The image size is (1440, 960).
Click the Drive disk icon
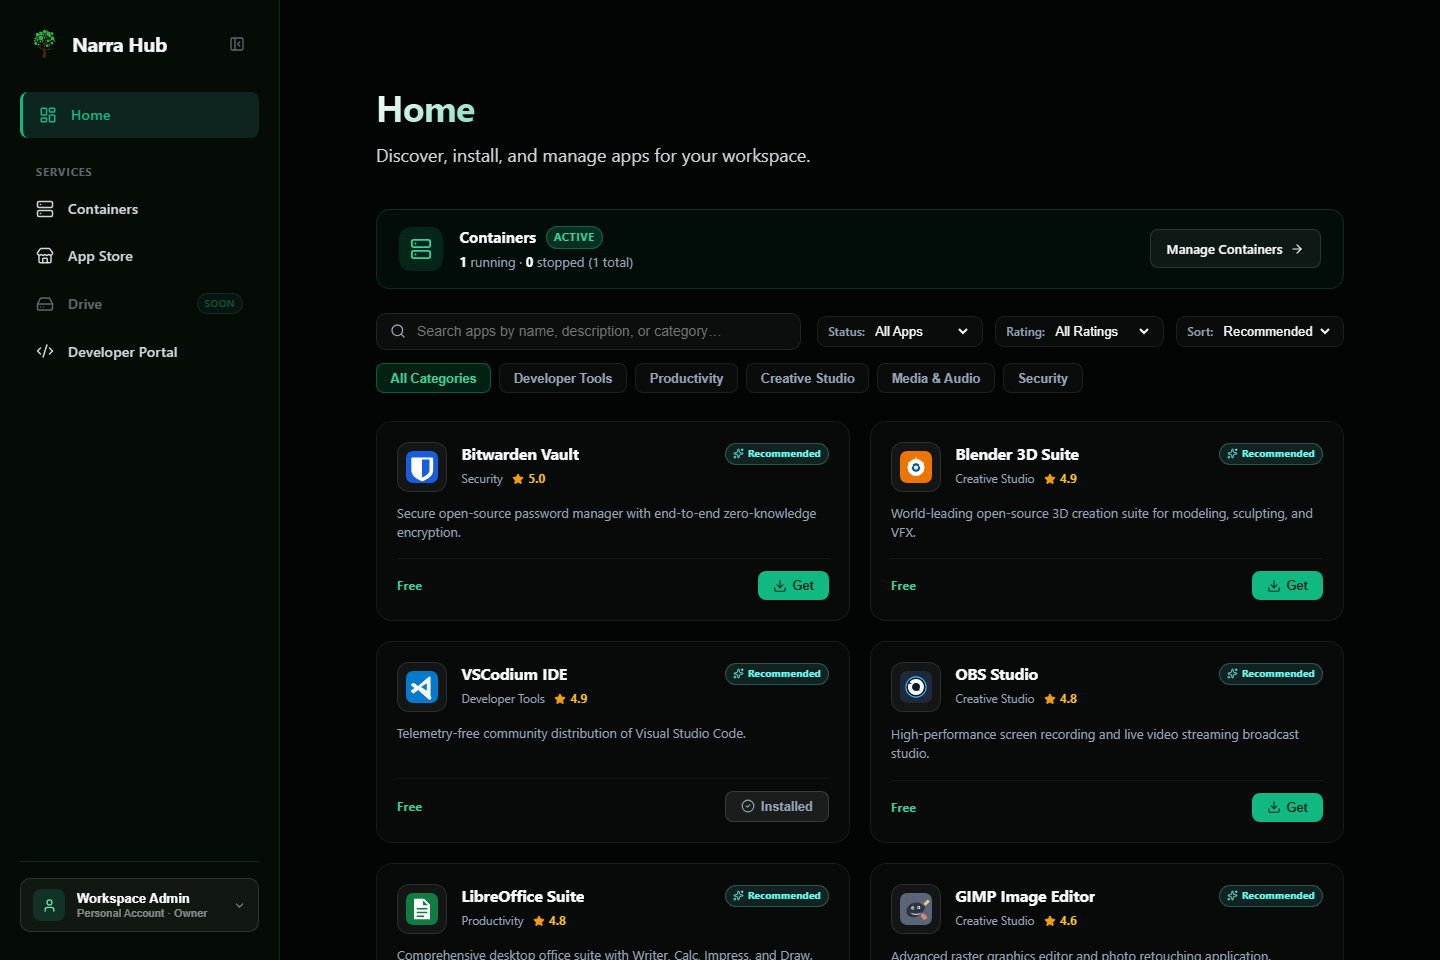45,304
